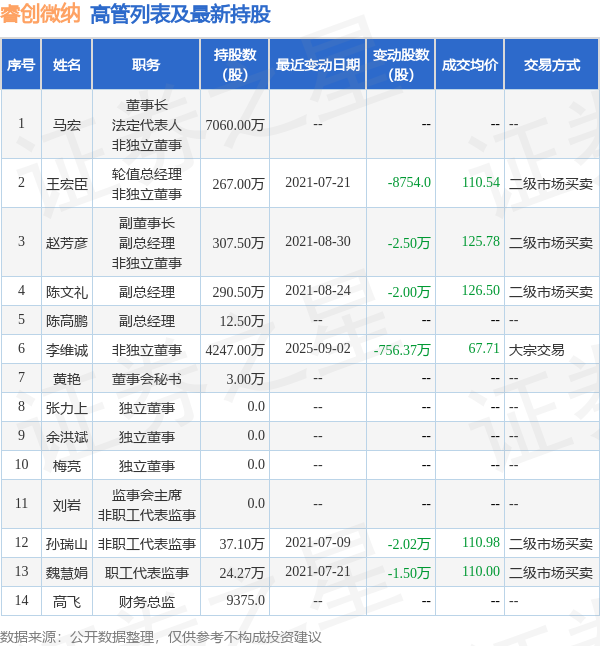Select the name 赵芳彦
This screenshot has height=646, width=600.
(x=66, y=242)
